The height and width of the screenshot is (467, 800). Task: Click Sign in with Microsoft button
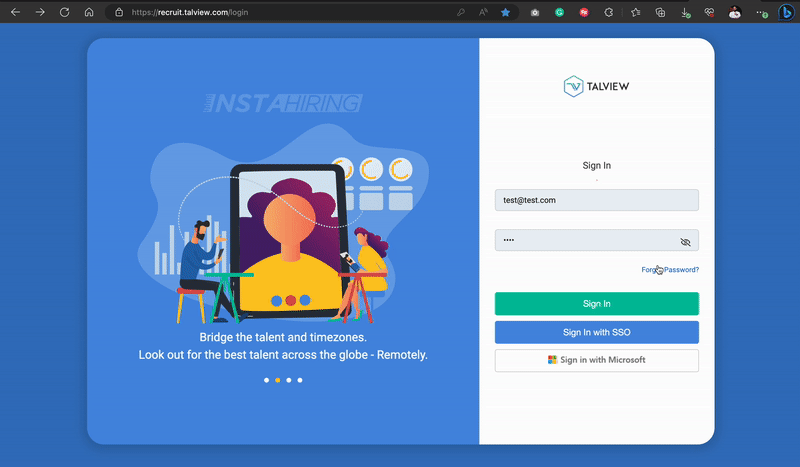coord(596,360)
